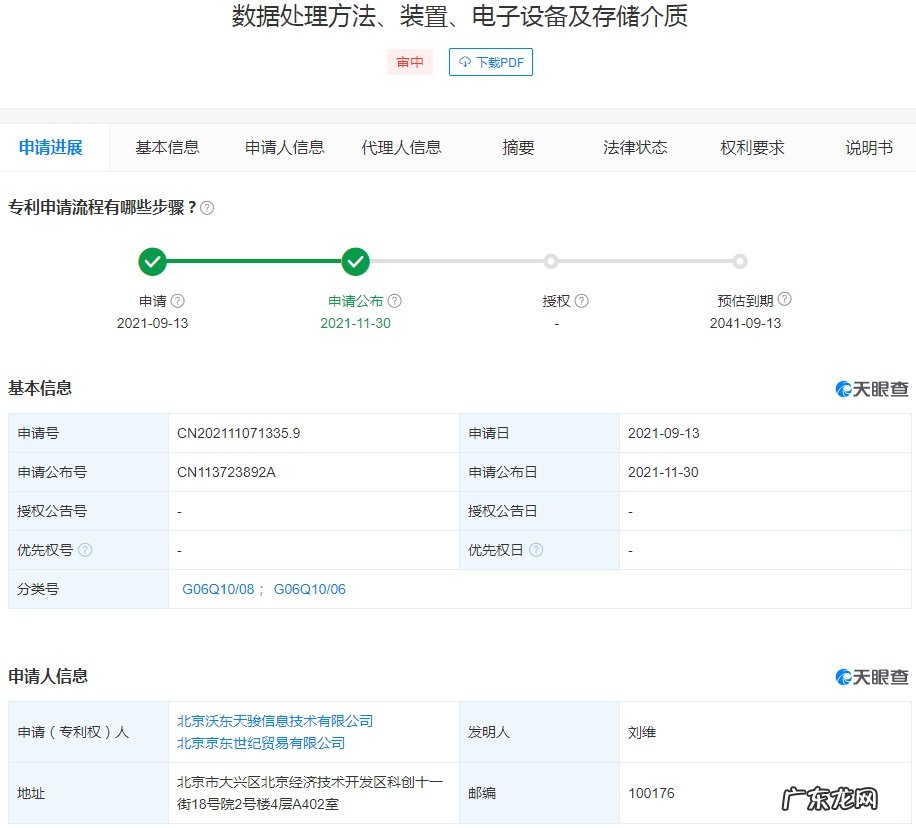This screenshot has width=916, height=828.
Task: Click applicant link 北京沃东天骏信息技术有限公司
Action: coord(275,720)
